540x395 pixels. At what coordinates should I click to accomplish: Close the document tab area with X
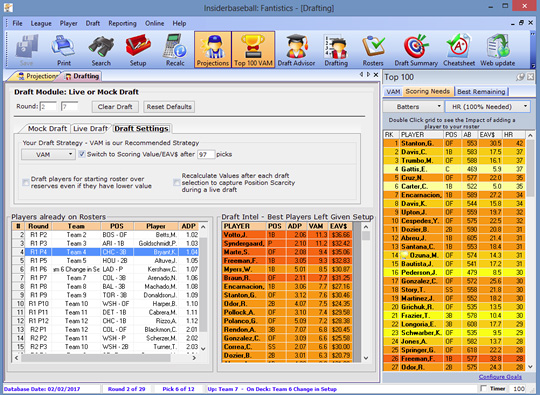point(376,74)
